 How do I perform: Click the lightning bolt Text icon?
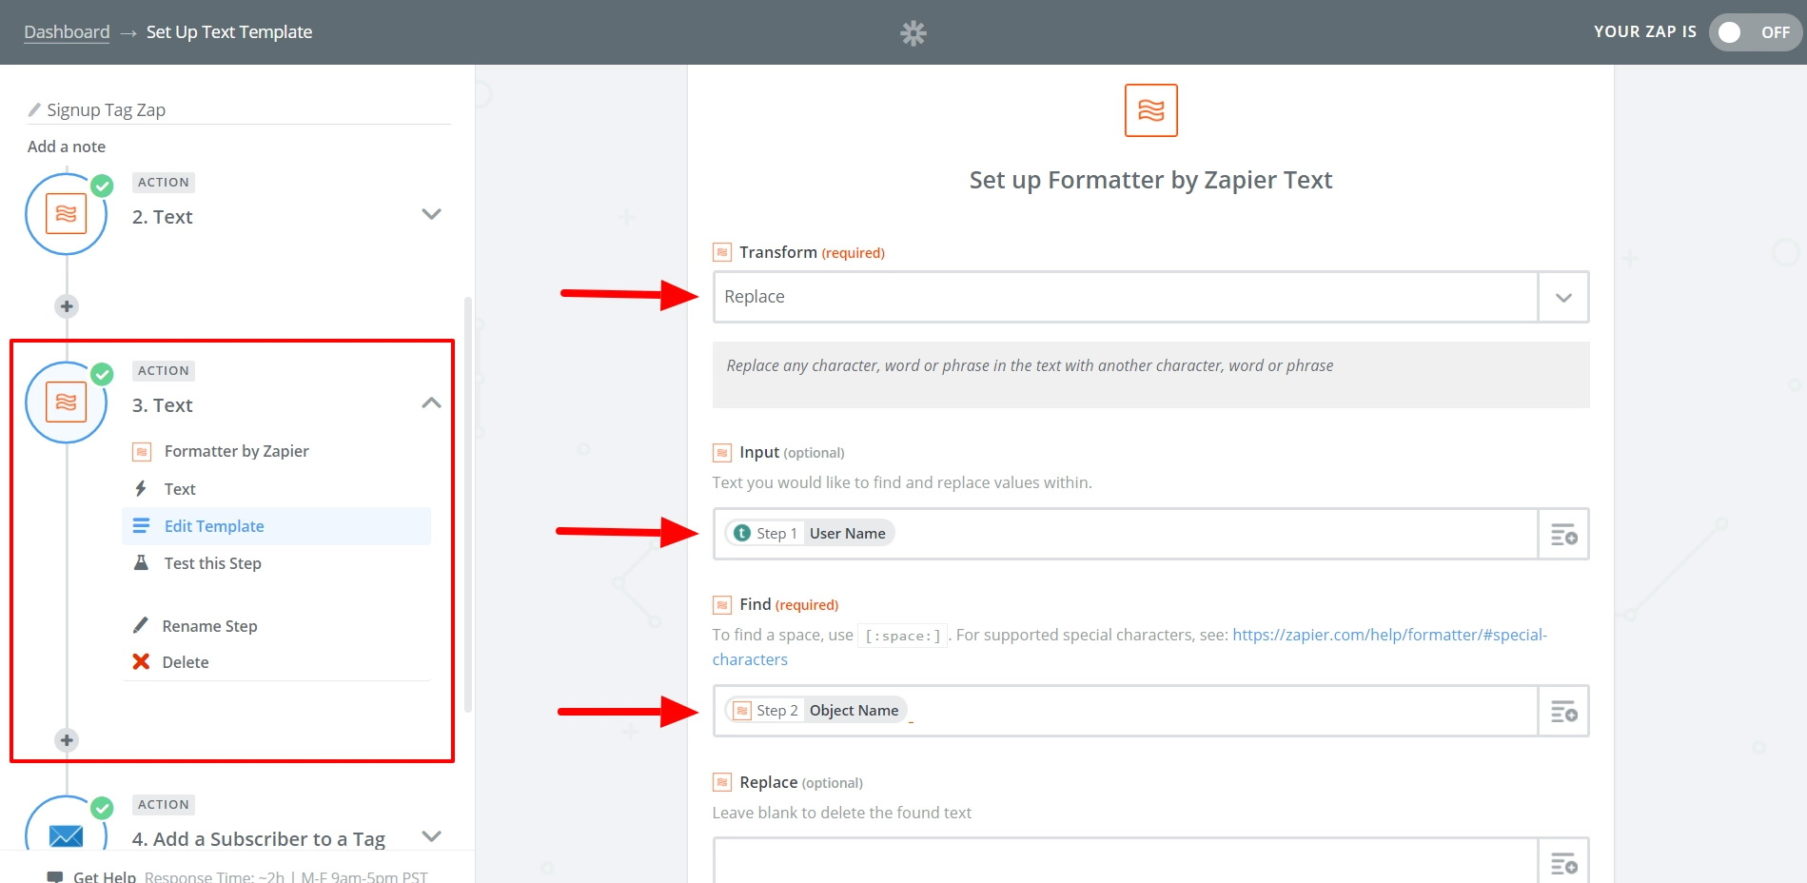click(x=141, y=489)
